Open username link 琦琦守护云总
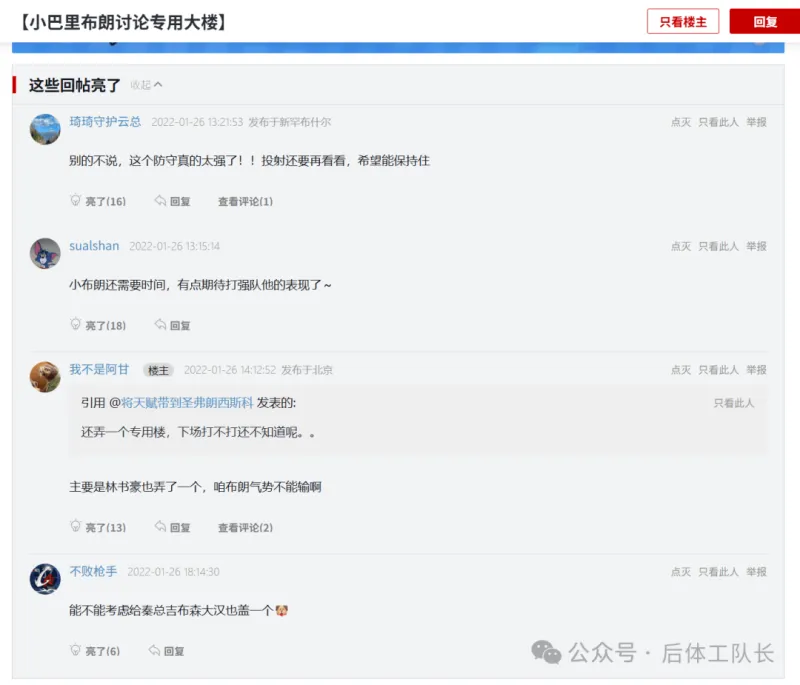Screen dimensions: 800x685 (105, 122)
